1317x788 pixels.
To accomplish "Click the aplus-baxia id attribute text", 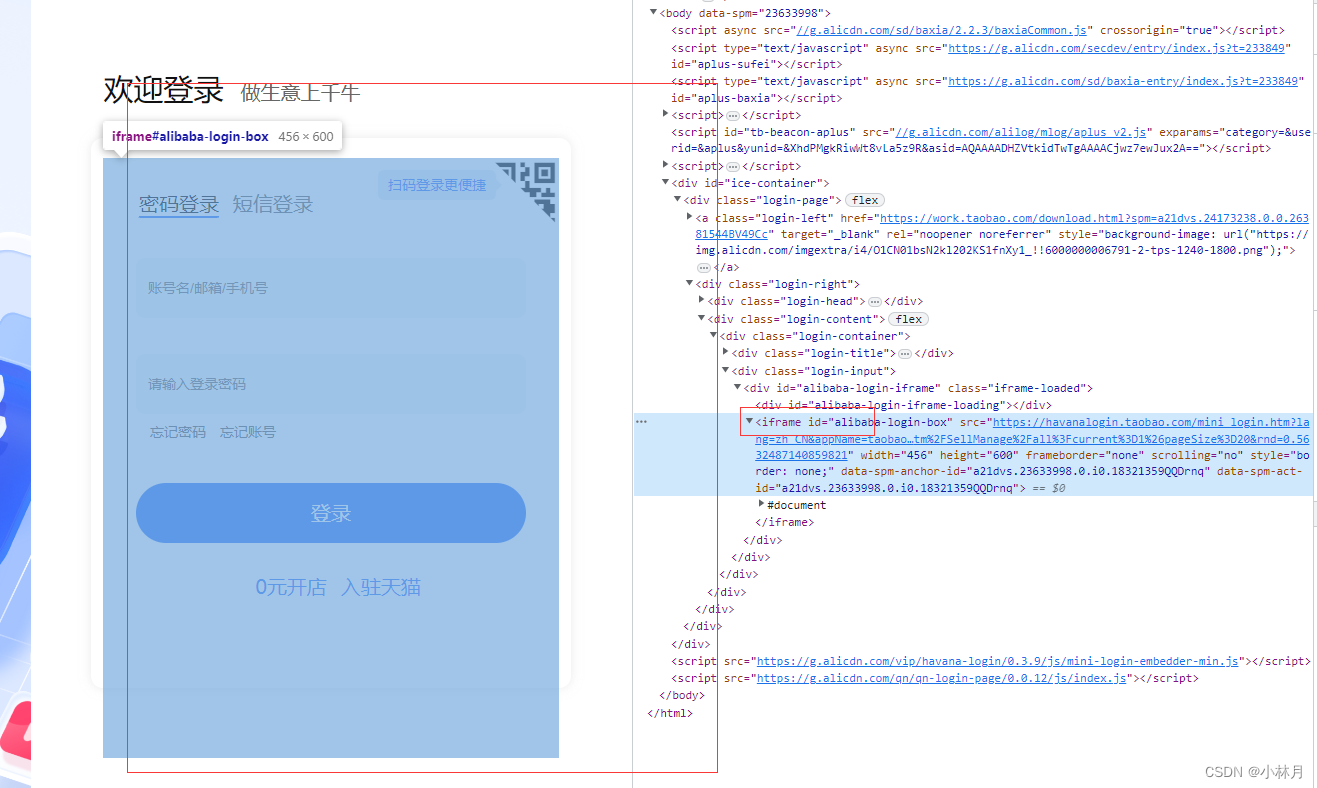I will pyautogui.click(x=728, y=98).
